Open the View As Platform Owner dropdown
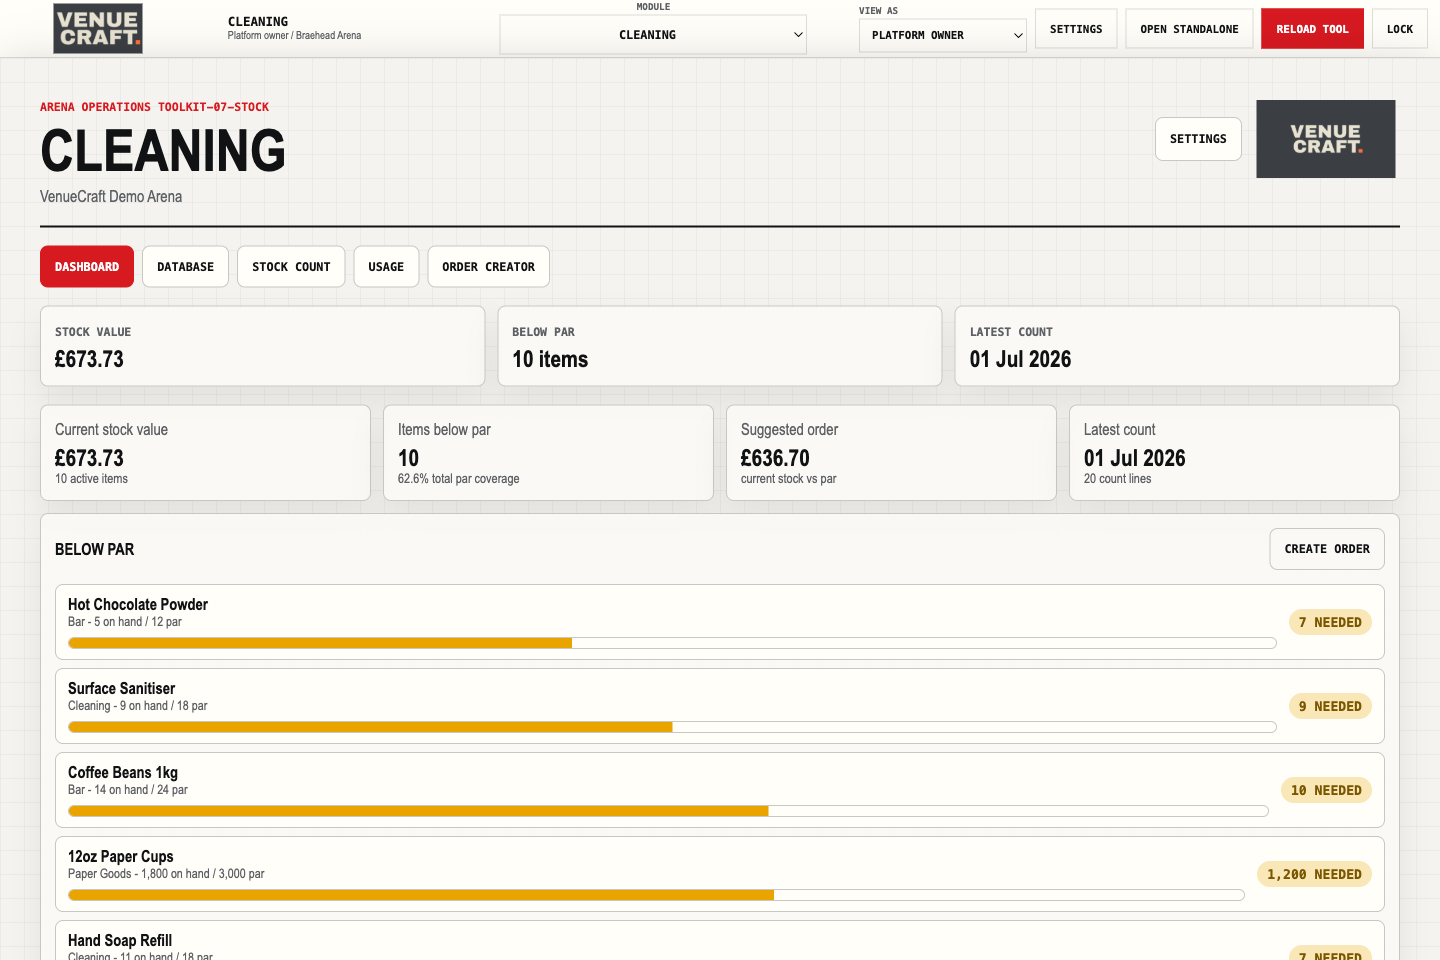Screen dimensions: 1440x960 (x=942, y=35)
